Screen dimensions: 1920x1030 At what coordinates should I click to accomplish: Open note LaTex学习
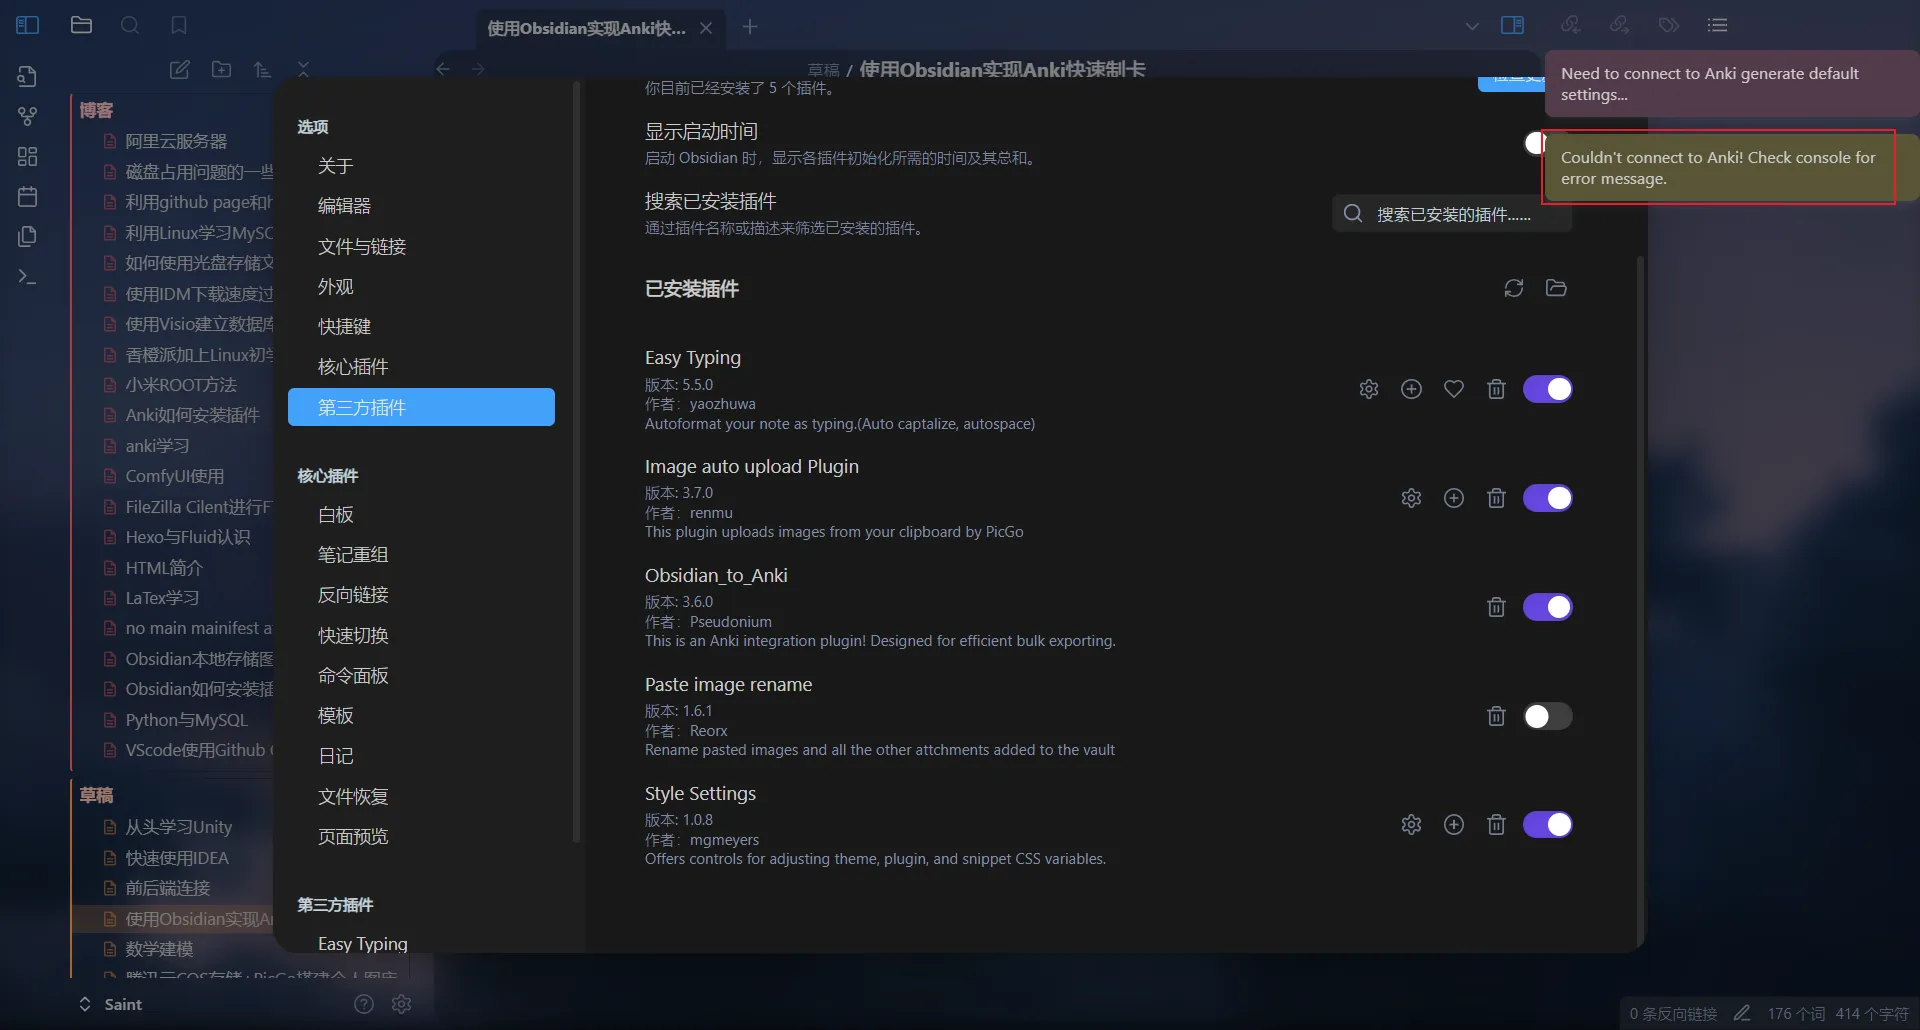click(x=162, y=598)
